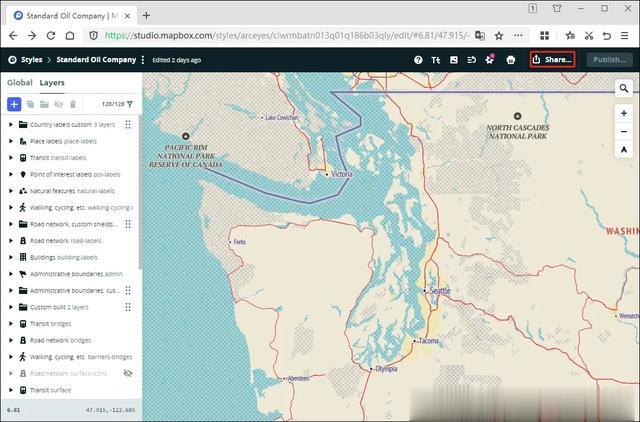Expand Point of interest labels component
640x422 pixels.
coord(11,174)
